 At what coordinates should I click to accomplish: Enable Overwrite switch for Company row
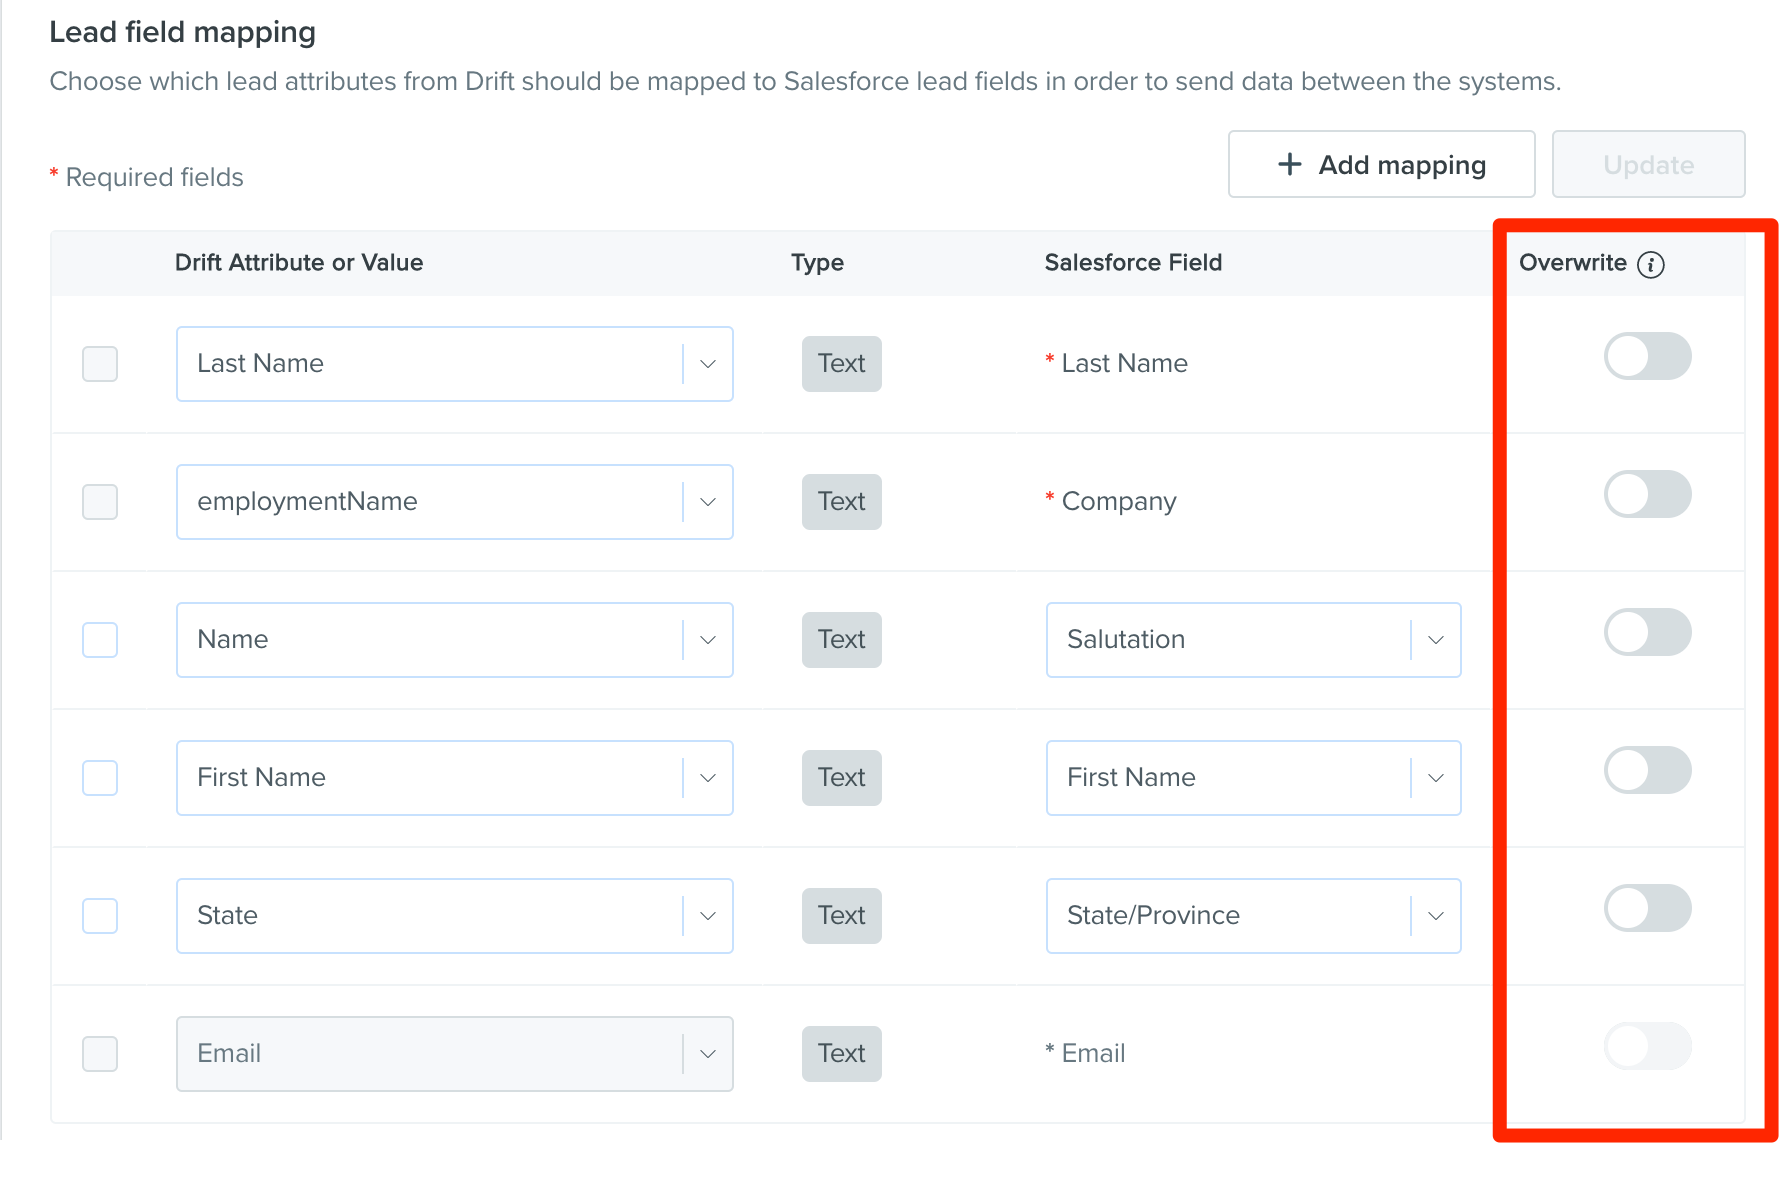pyautogui.click(x=1648, y=494)
